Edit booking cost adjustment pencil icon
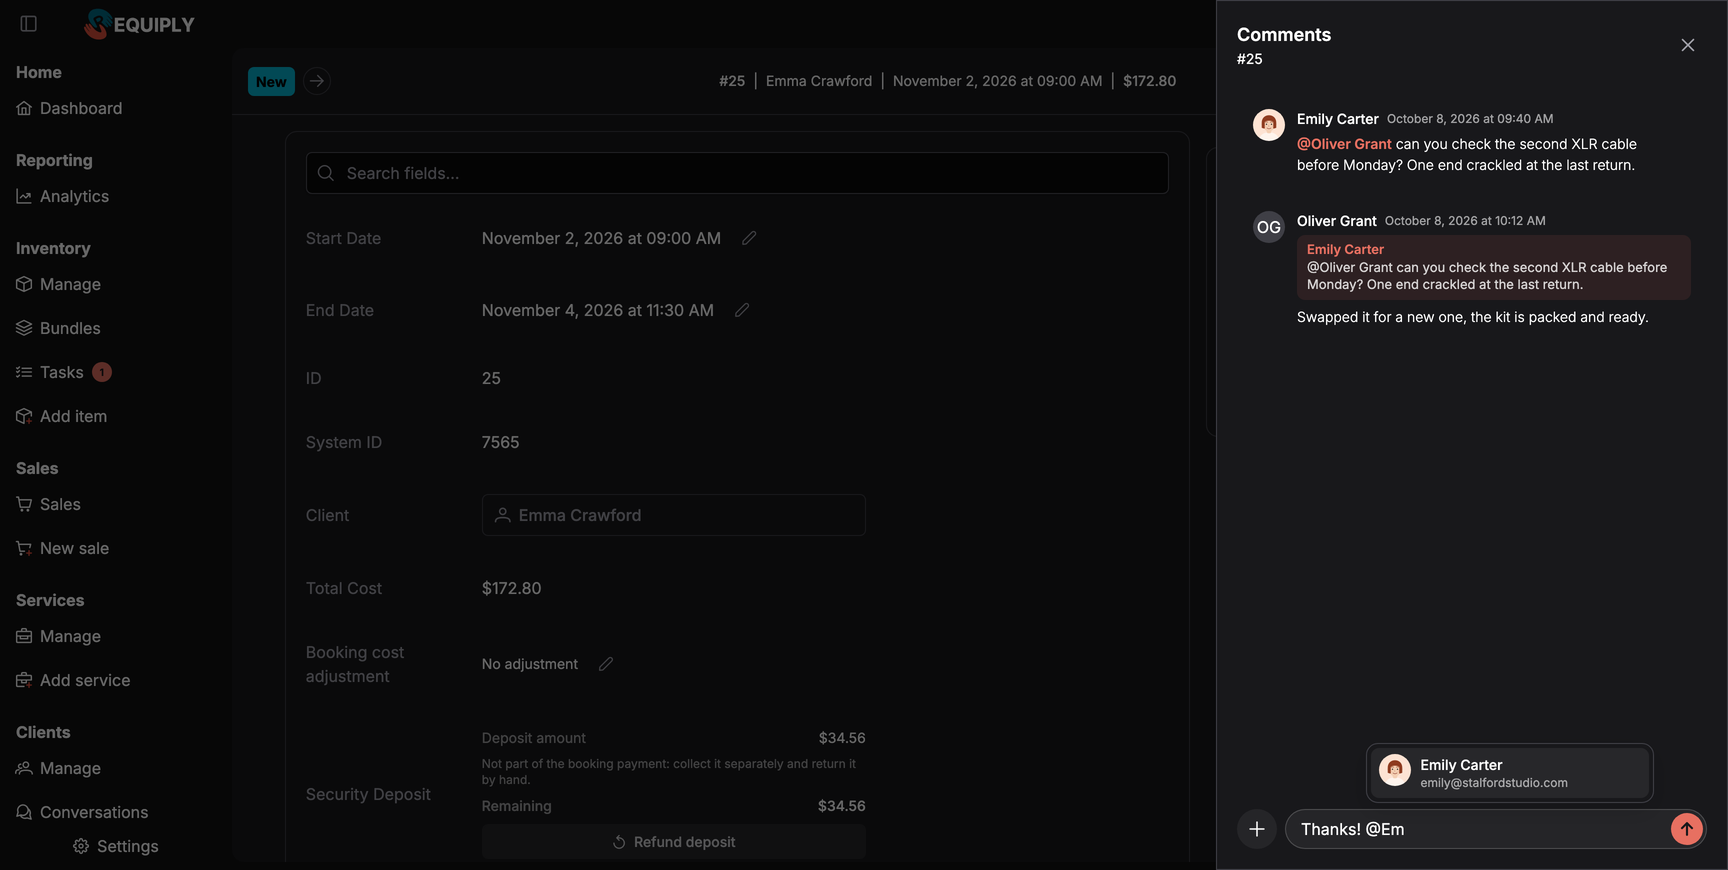 point(606,664)
